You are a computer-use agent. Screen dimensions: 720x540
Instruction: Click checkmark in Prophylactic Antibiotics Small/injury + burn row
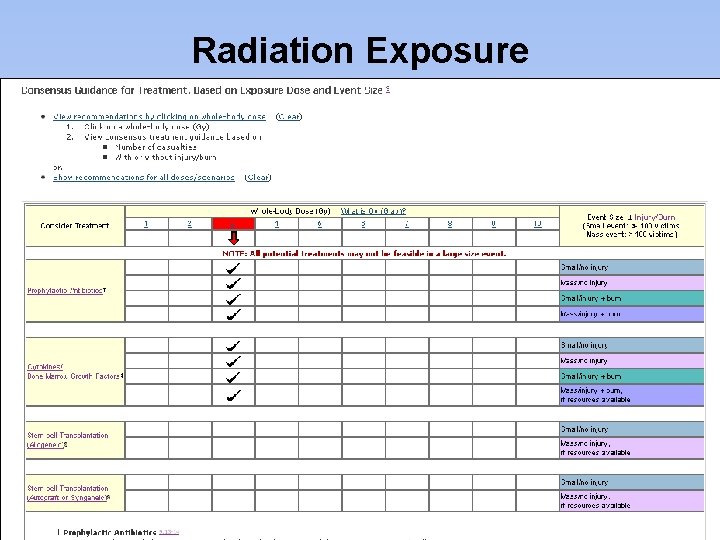(233, 299)
